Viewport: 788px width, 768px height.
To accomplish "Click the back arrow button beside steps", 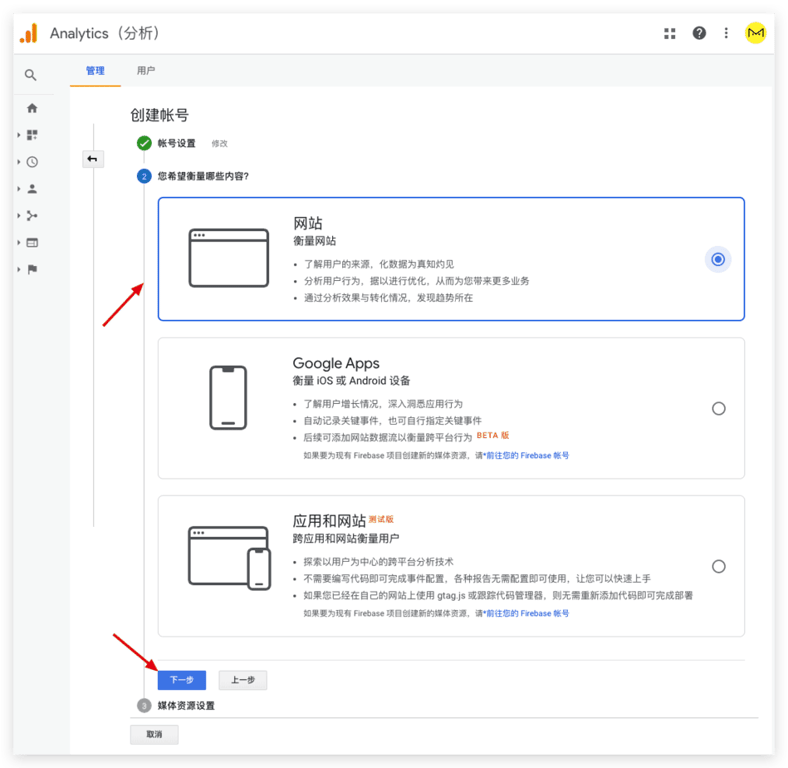I will [93, 159].
